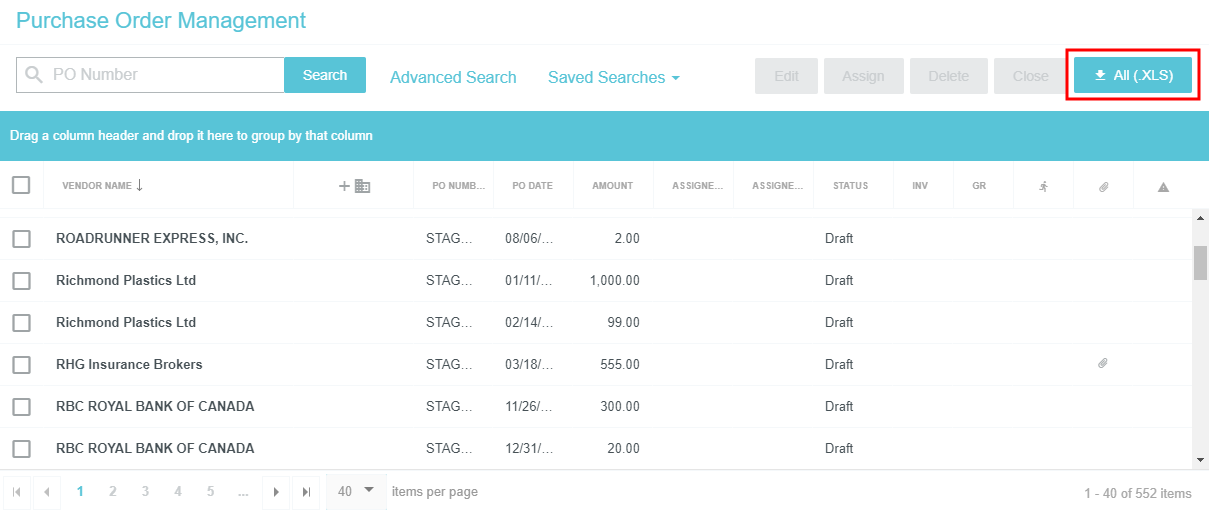
Task: Go to page 3 in pagination
Action: click(x=145, y=491)
